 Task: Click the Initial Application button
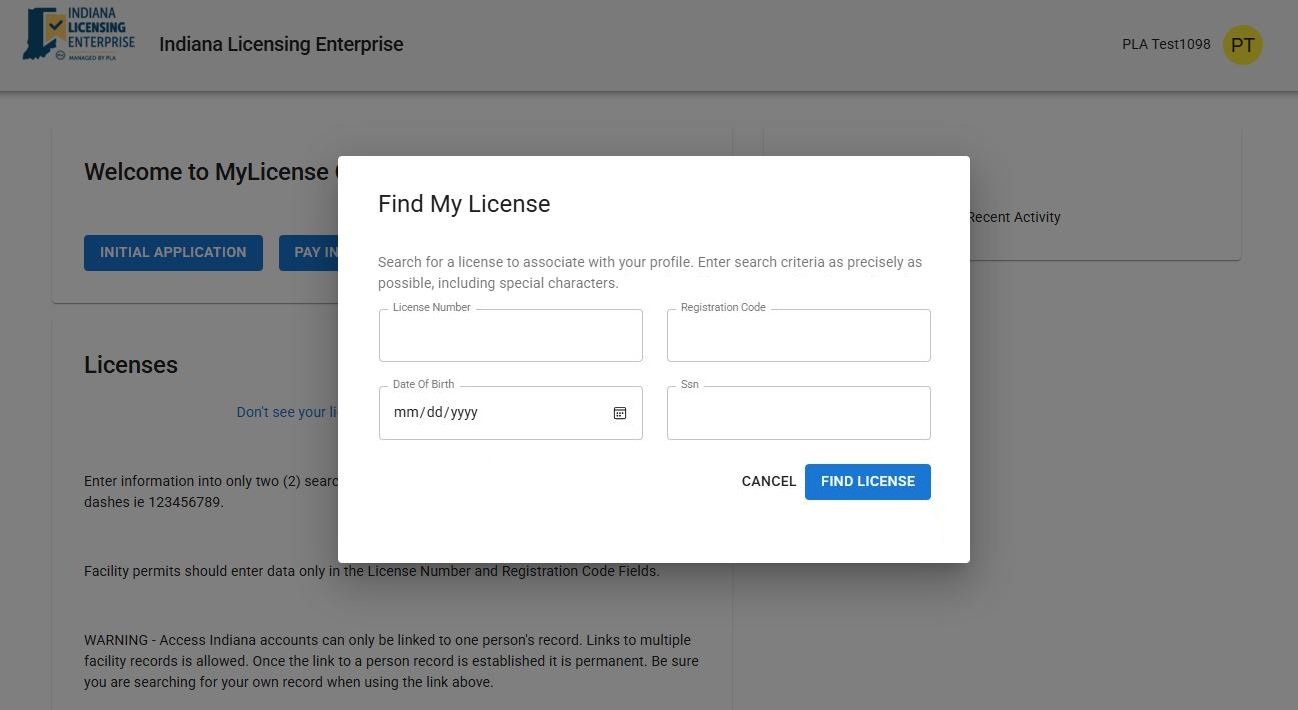[173, 253]
